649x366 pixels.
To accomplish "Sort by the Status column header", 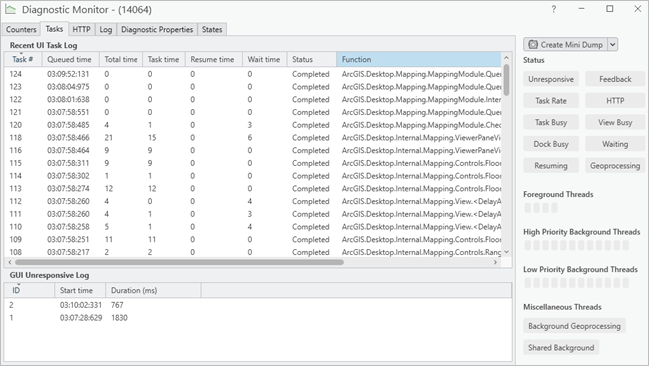I will coord(311,59).
